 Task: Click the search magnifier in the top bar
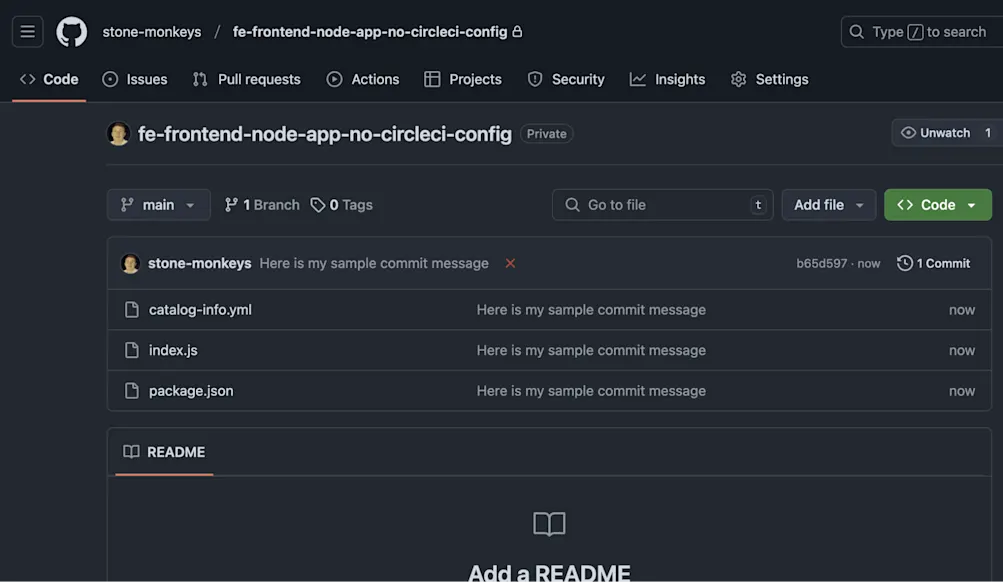coord(857,31)
